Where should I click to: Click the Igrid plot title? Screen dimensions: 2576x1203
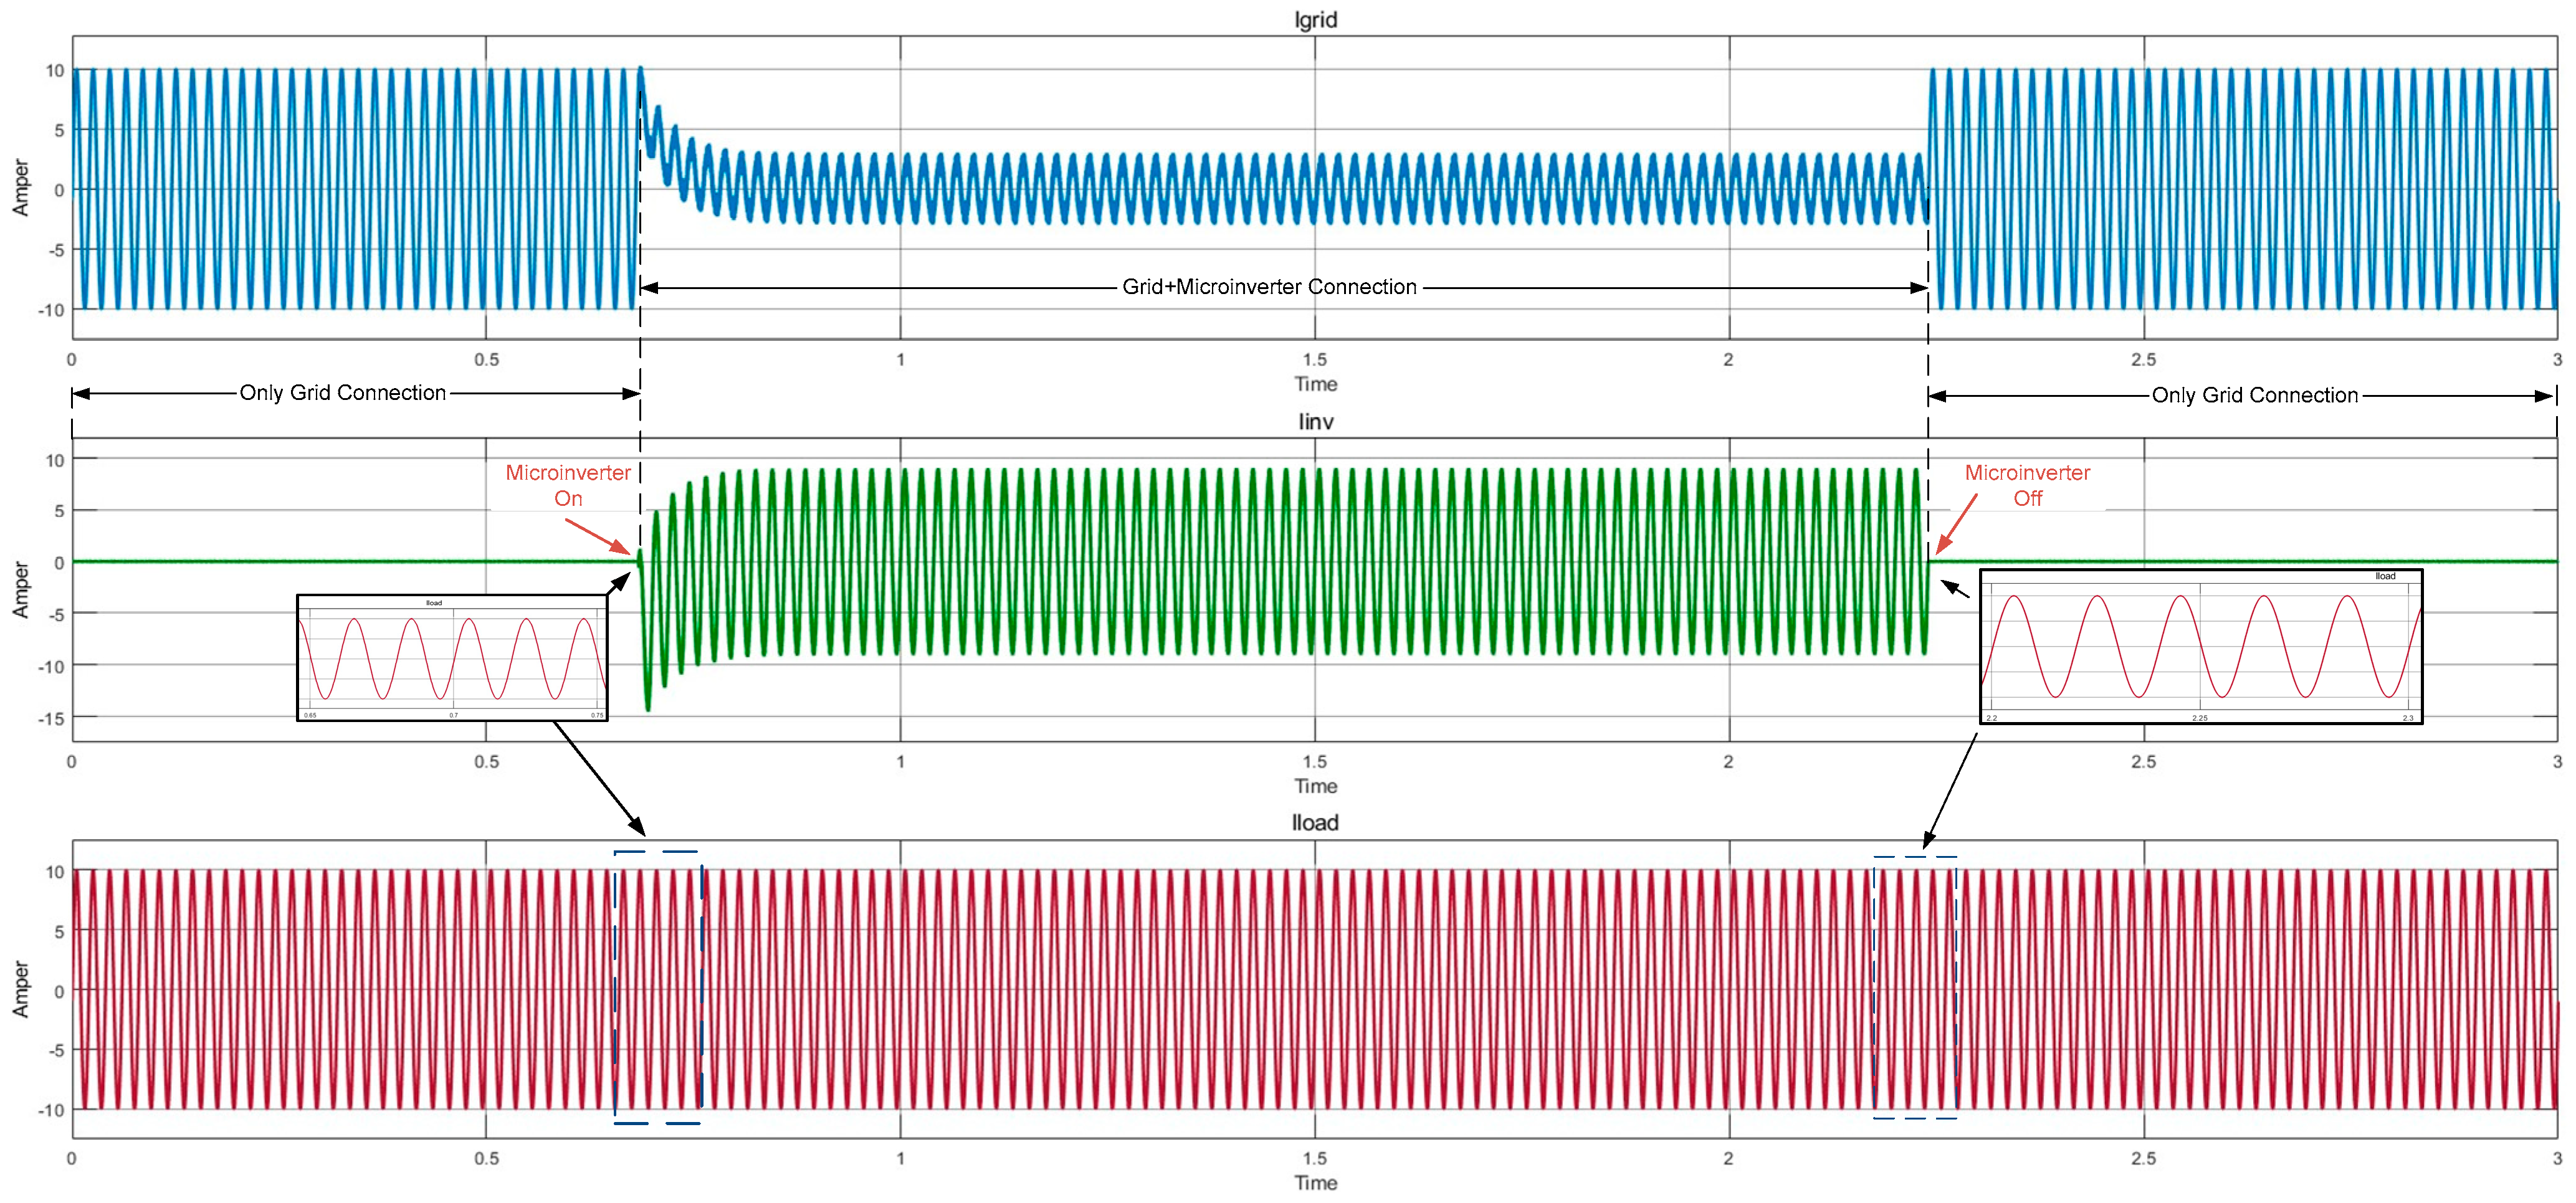tap(1315, 20)
